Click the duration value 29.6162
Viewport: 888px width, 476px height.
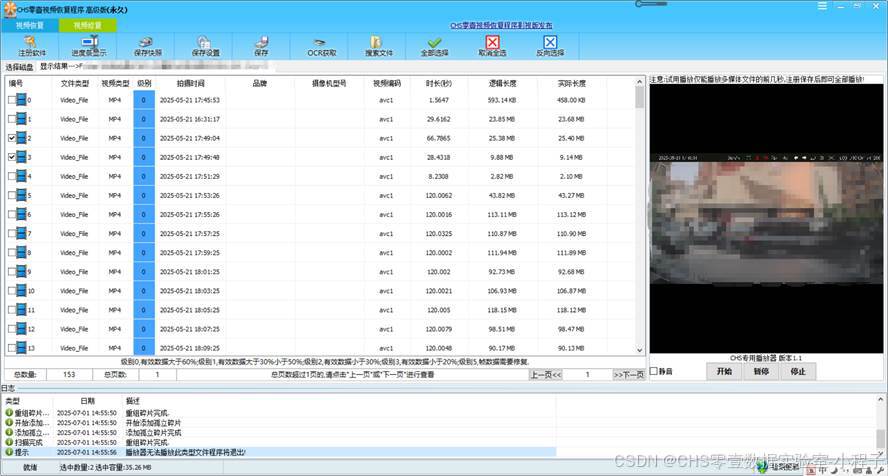point(438,119)
